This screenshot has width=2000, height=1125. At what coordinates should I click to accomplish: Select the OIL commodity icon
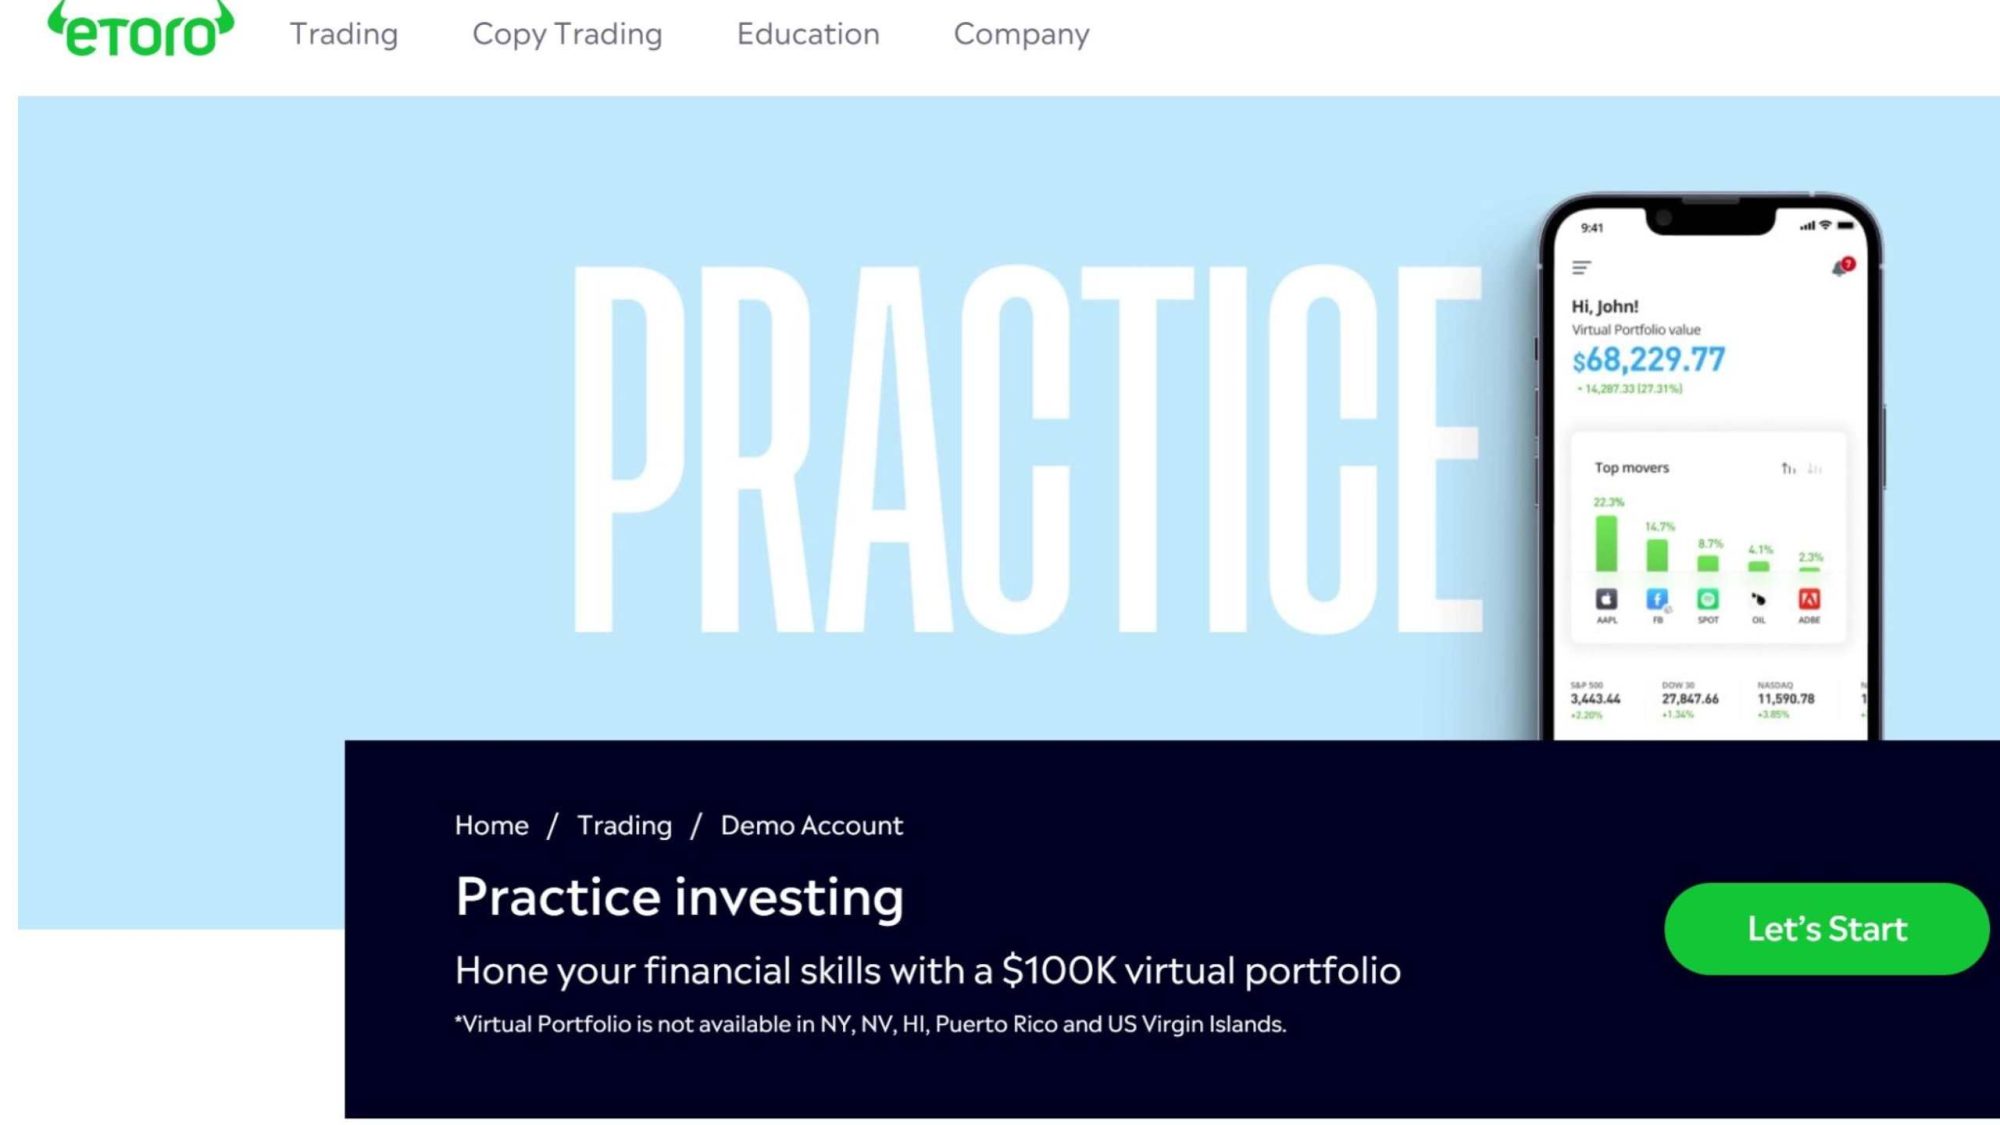coord(1758,599)
